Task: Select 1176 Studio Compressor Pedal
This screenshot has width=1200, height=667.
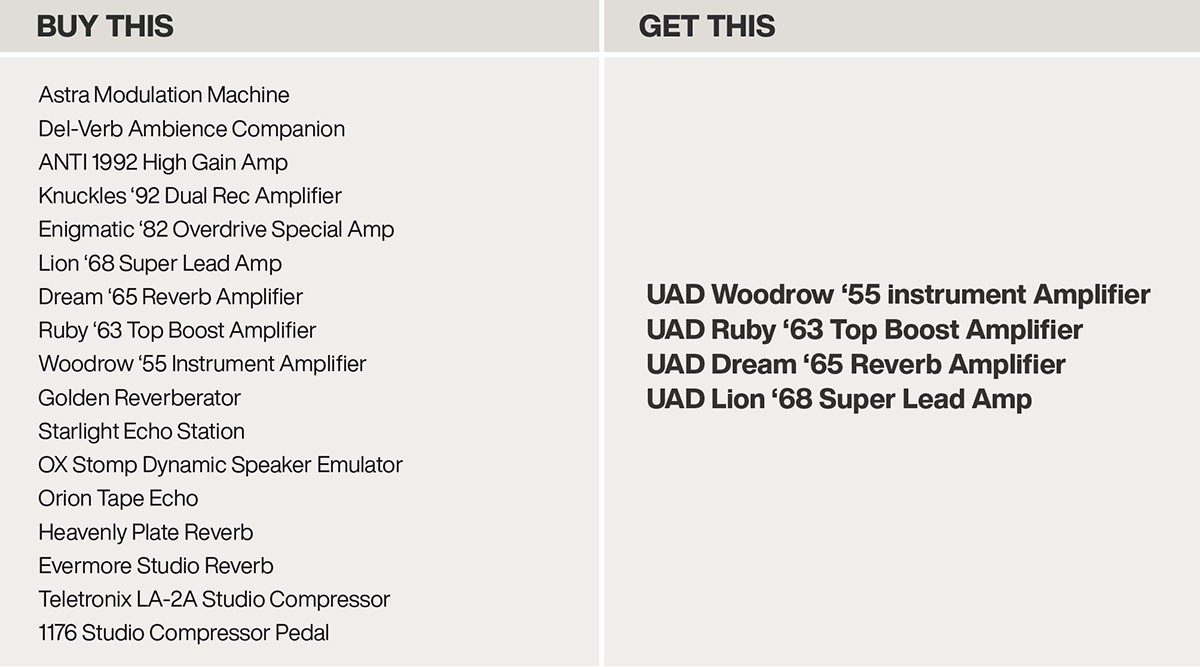Action: [183, 633]
